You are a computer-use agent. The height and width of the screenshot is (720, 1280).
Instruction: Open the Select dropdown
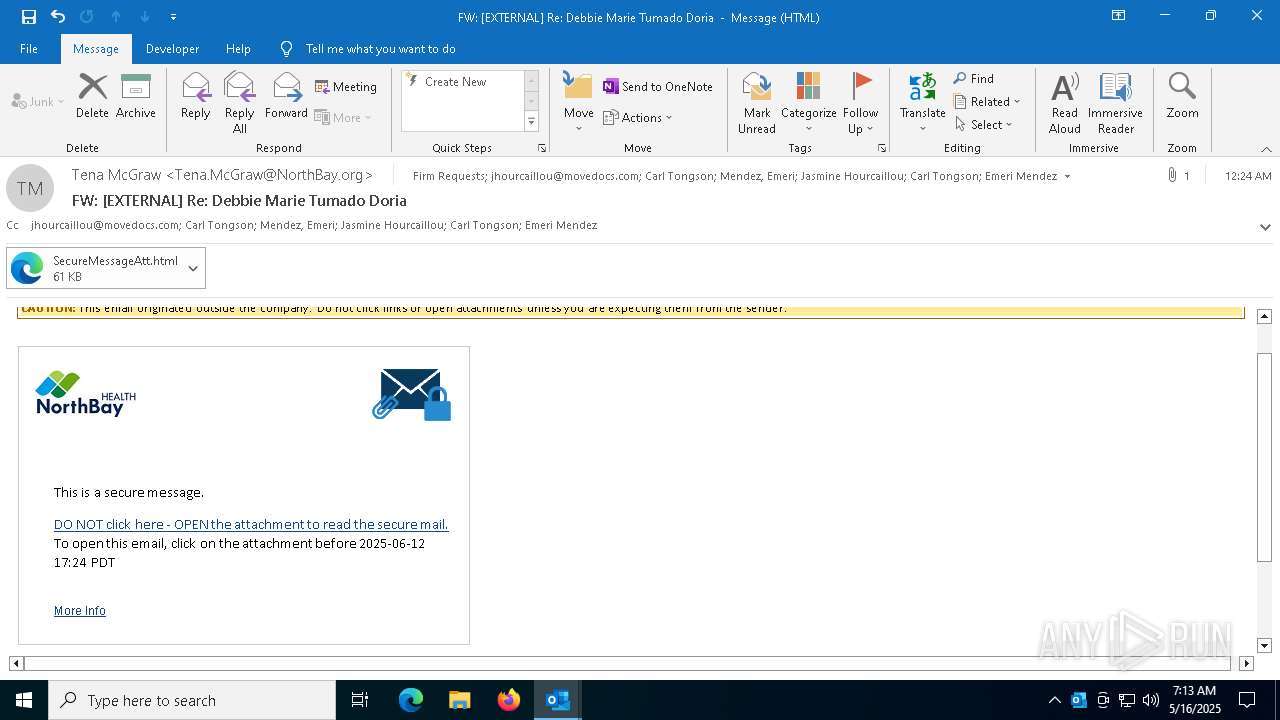(984, 125)
